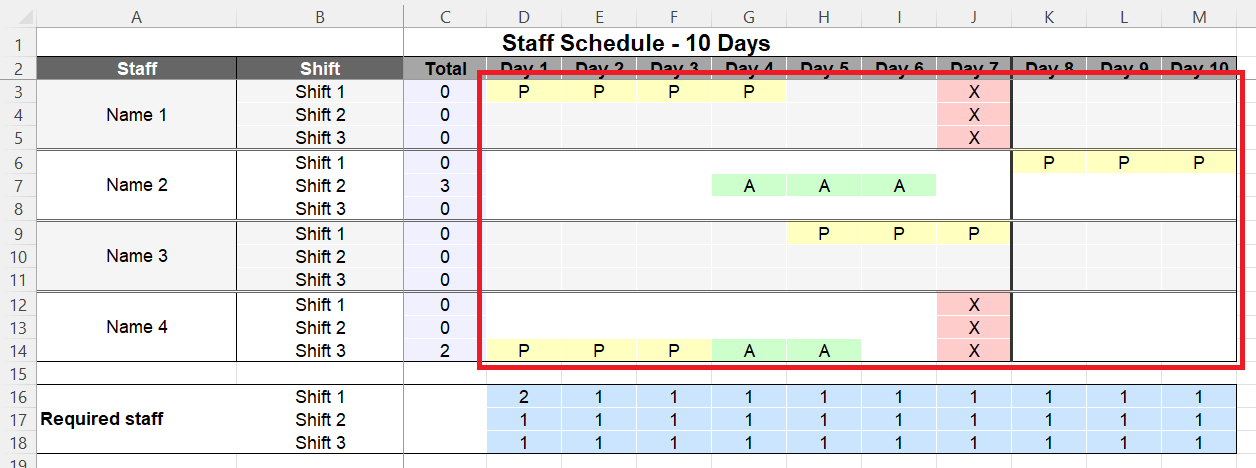Click Name 3's yellow 'P' cell under Day 5
Image resolution: width=1256 pixels, height=468 pixels.
point(824,233)
